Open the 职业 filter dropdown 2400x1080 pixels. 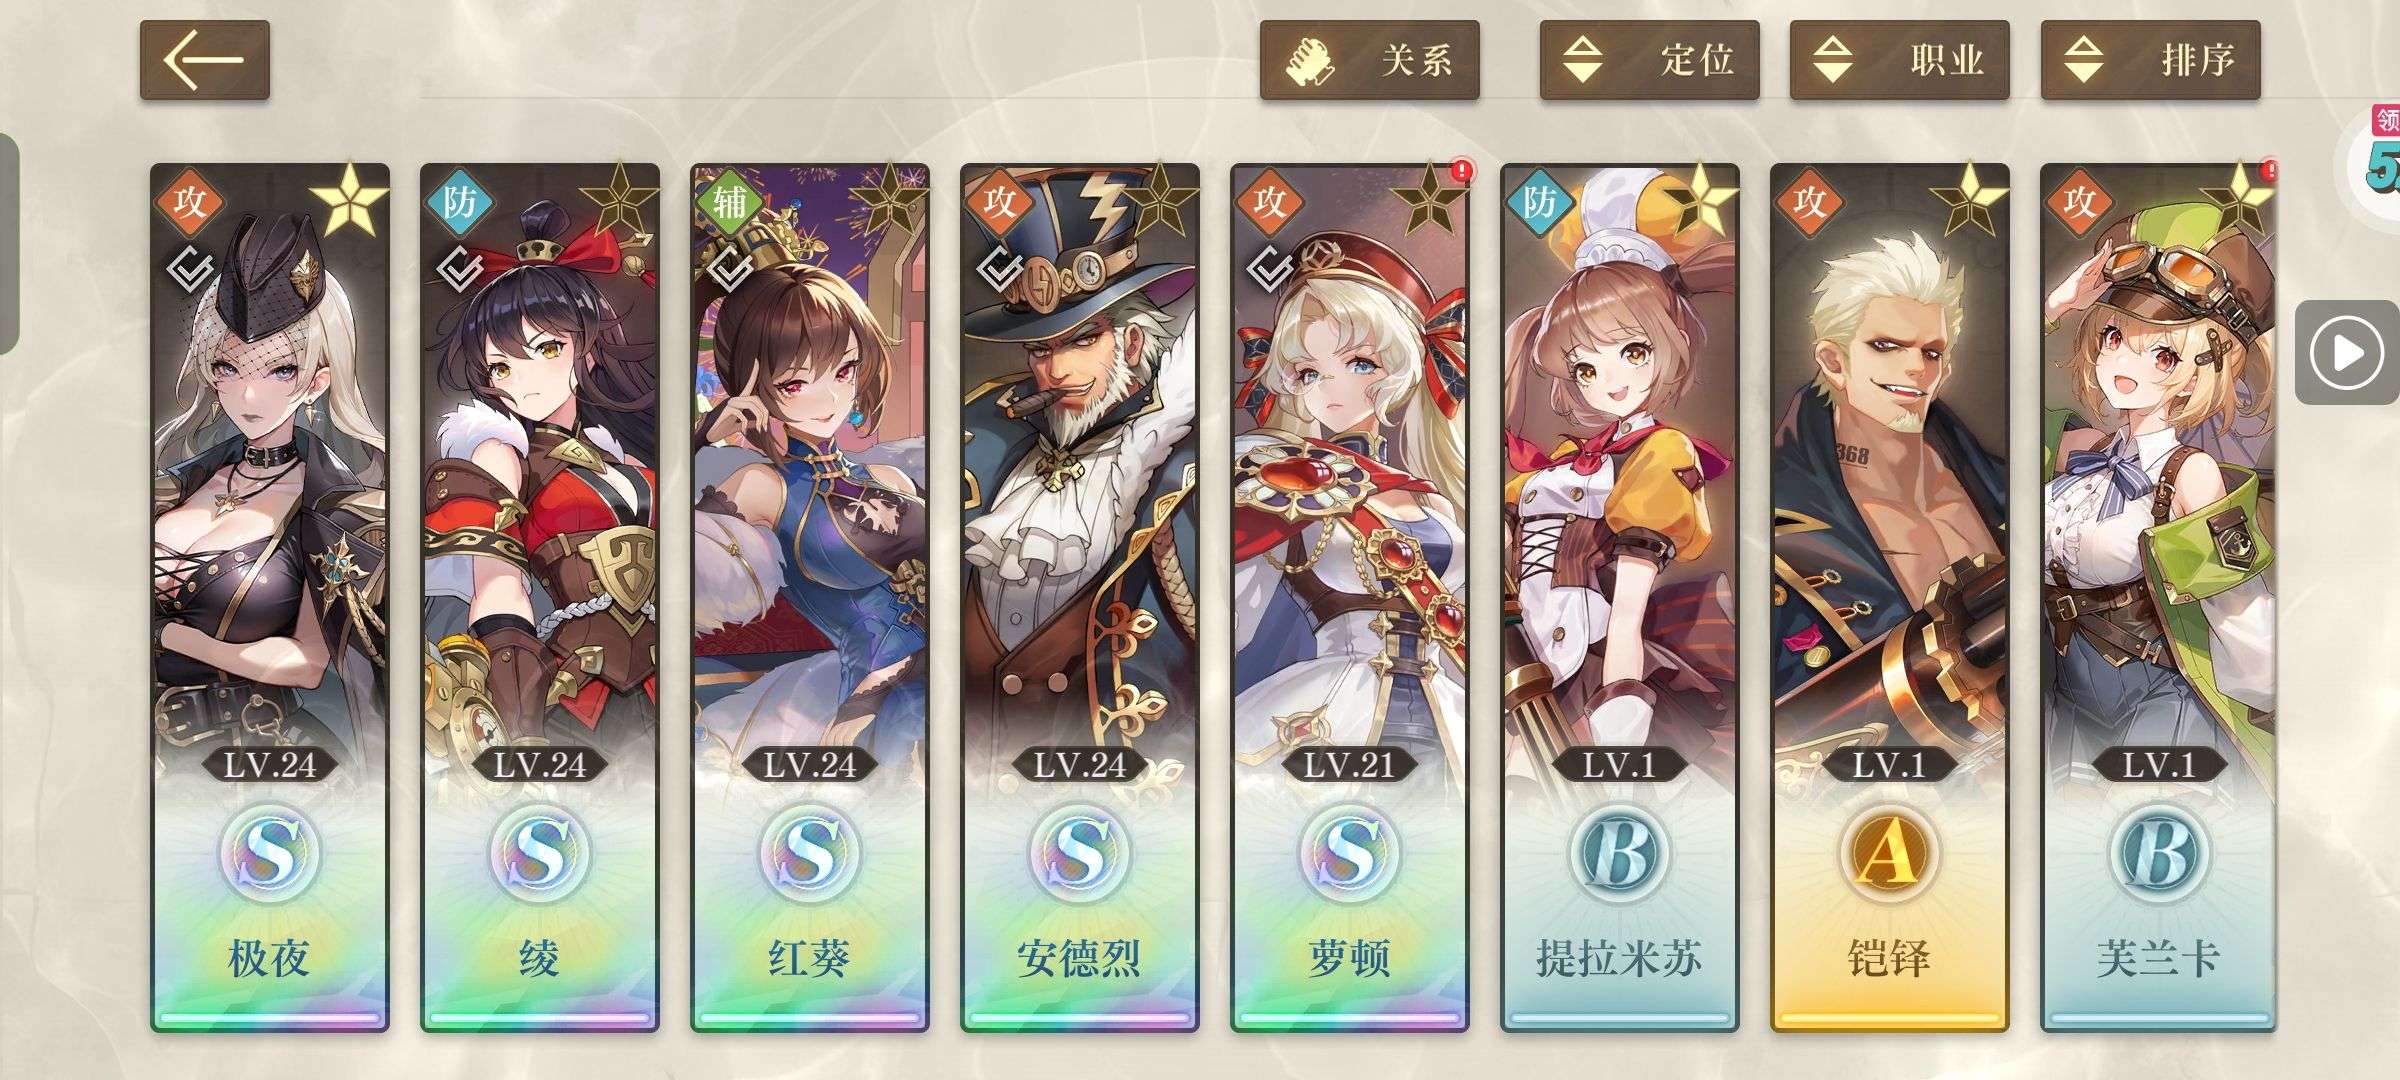pyautogui.click(x=1899, y=60)
